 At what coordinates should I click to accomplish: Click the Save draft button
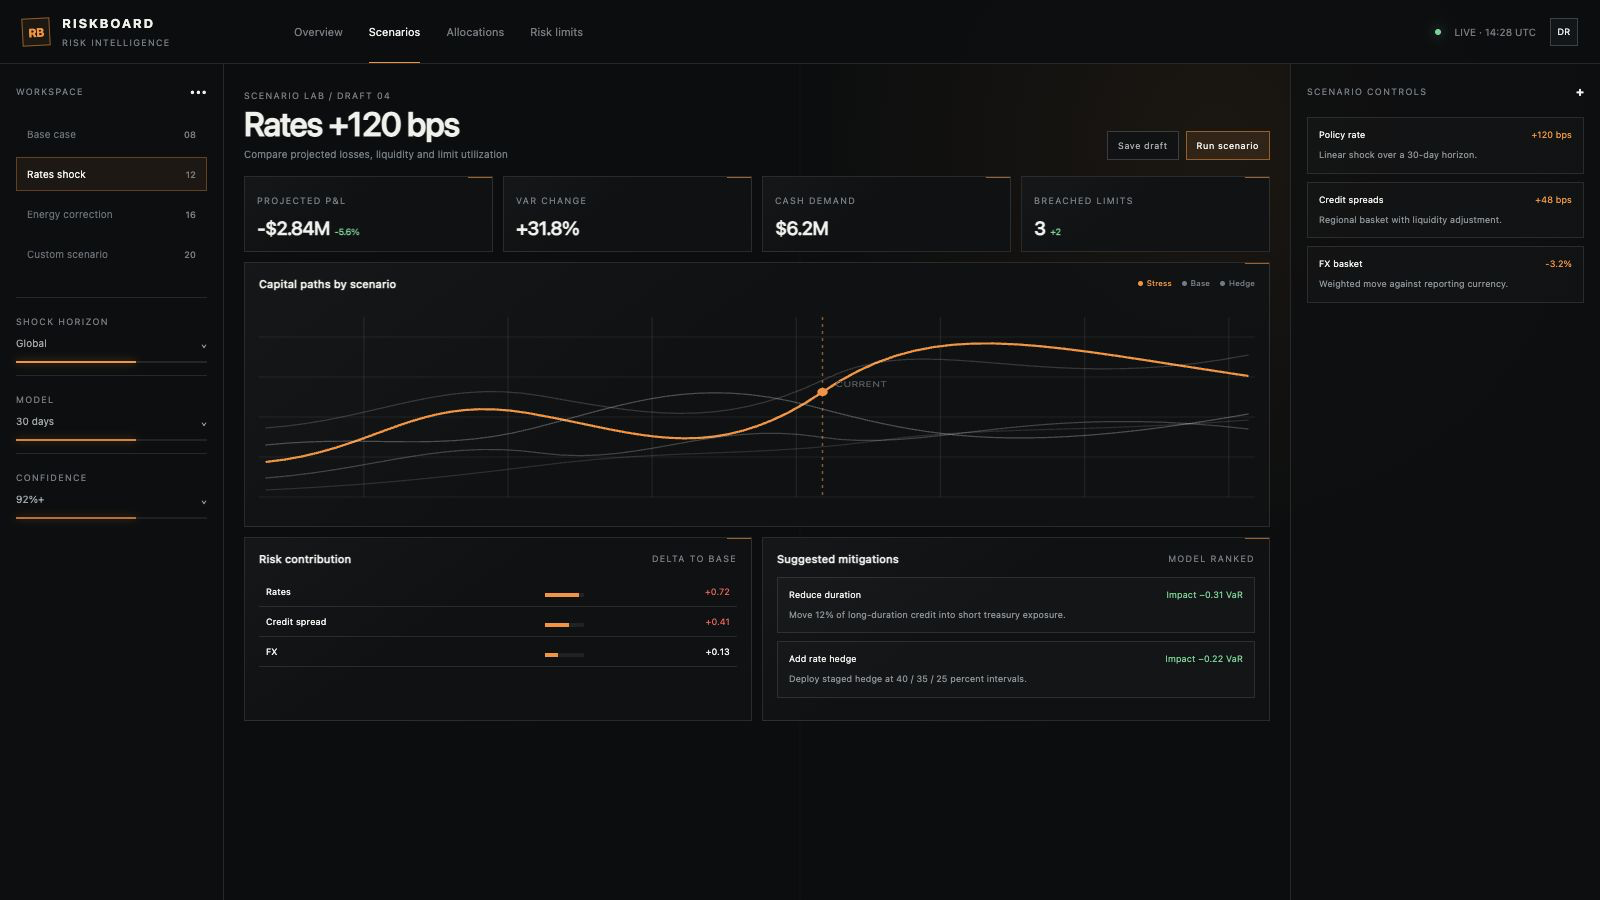pyautogui.click(x=1142, y=146)
